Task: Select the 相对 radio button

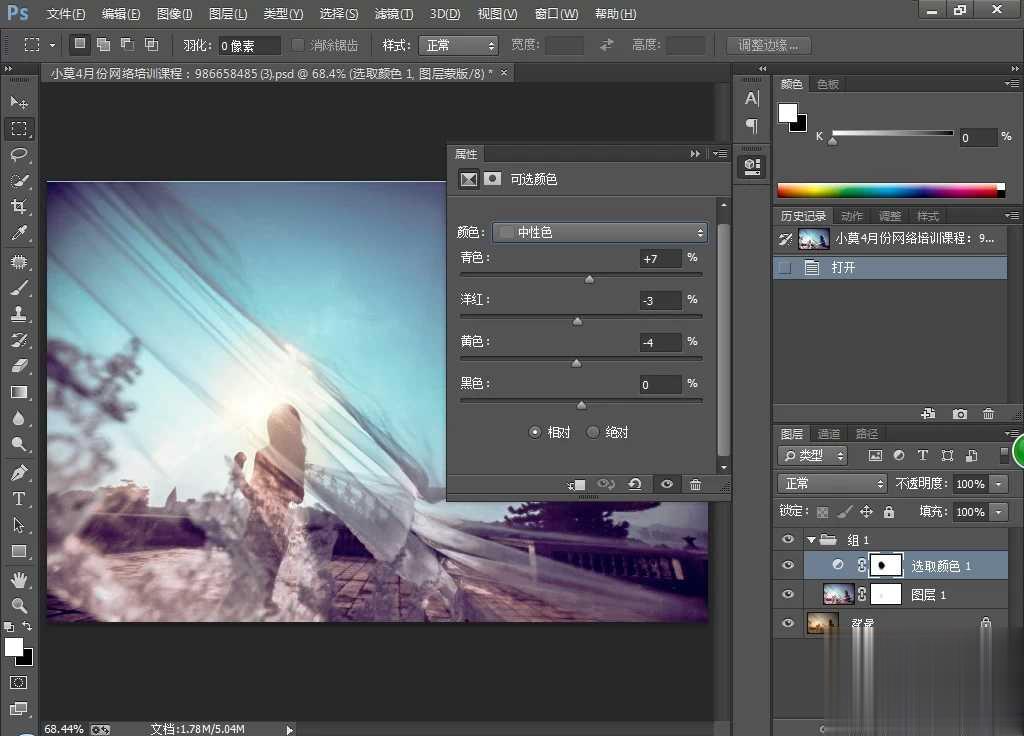Action: coord(535,432)
